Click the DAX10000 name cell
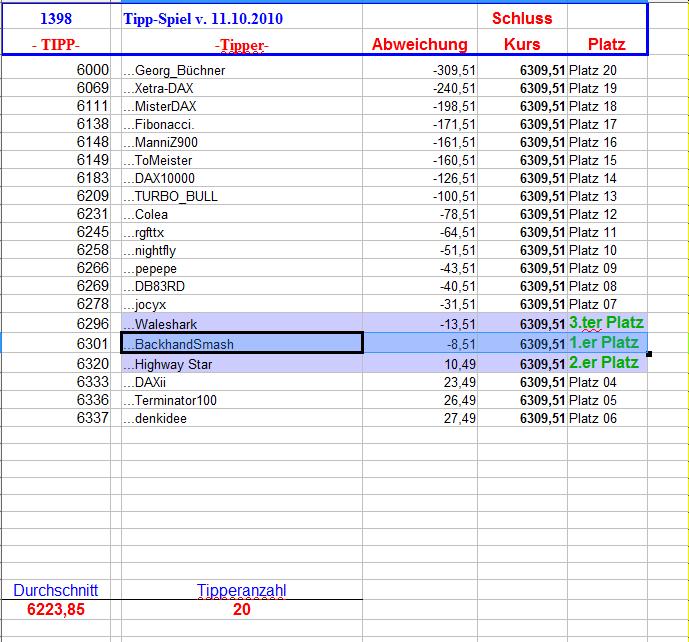This screenshot has width=689, height=642. pos(242,178)
